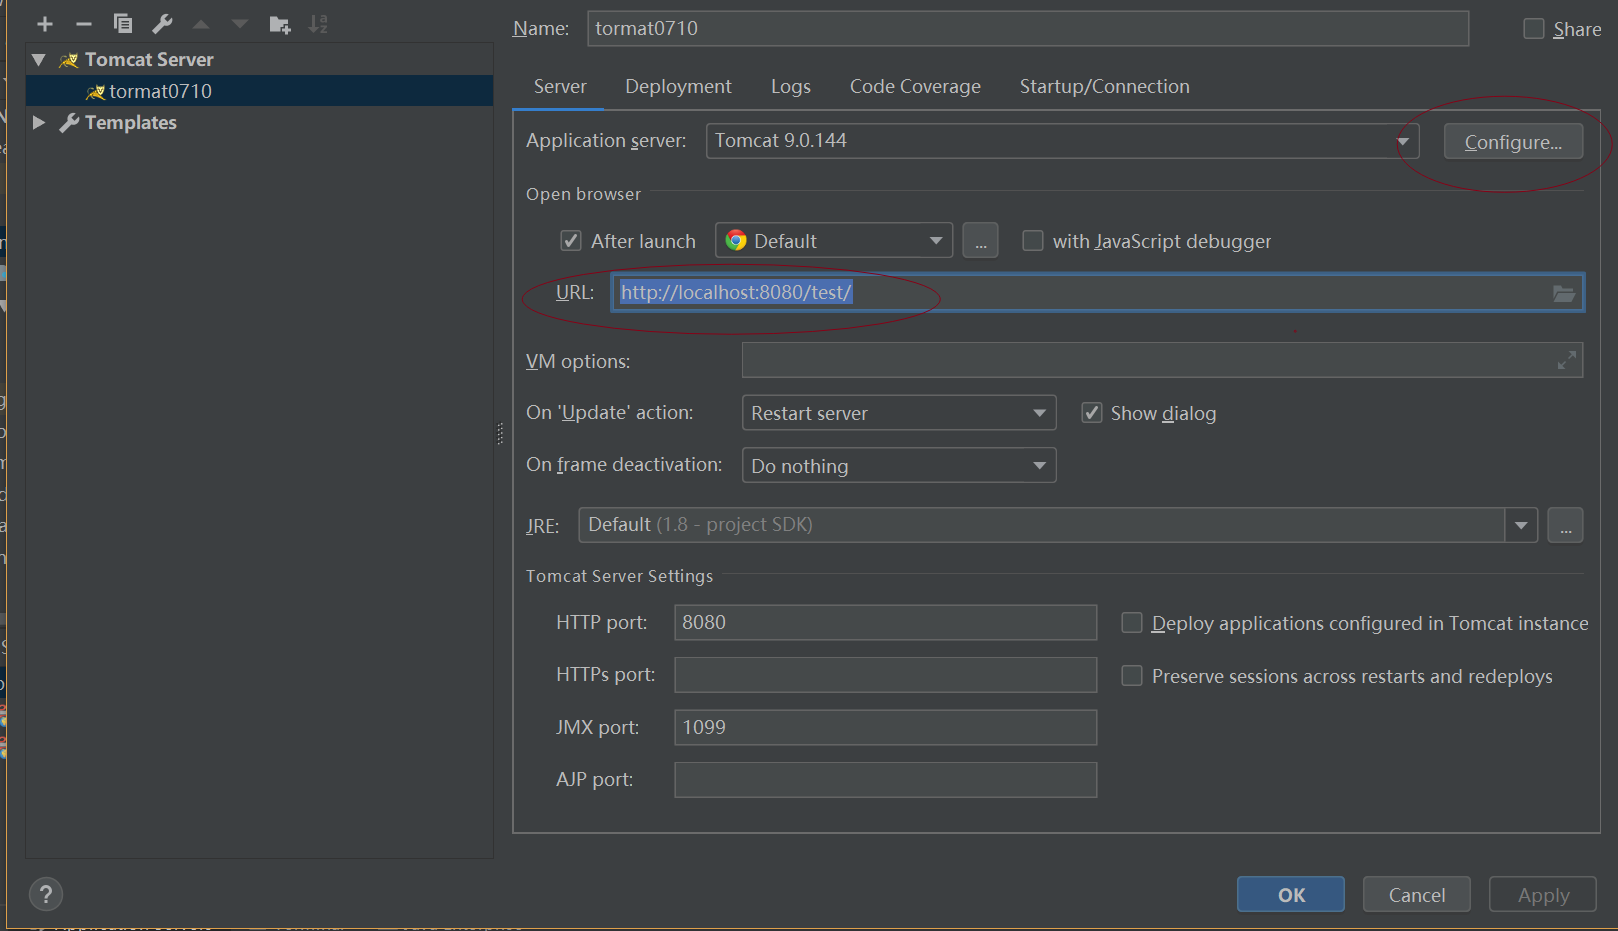Uncheck 'After launch' browser option
The image size is (1618, 931).
(x=570, y=240)
